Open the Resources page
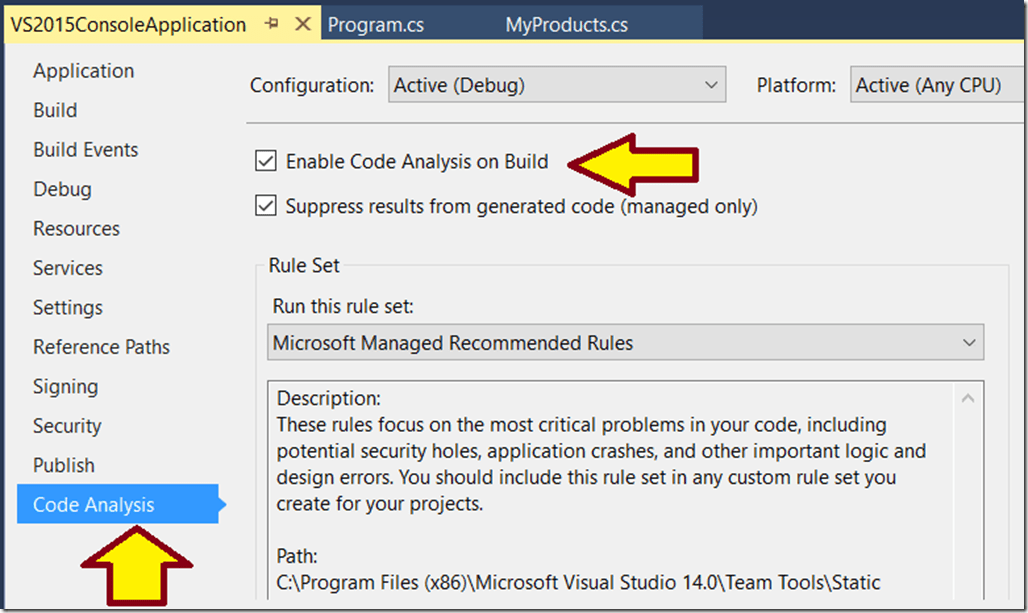 tap(76, 229)
